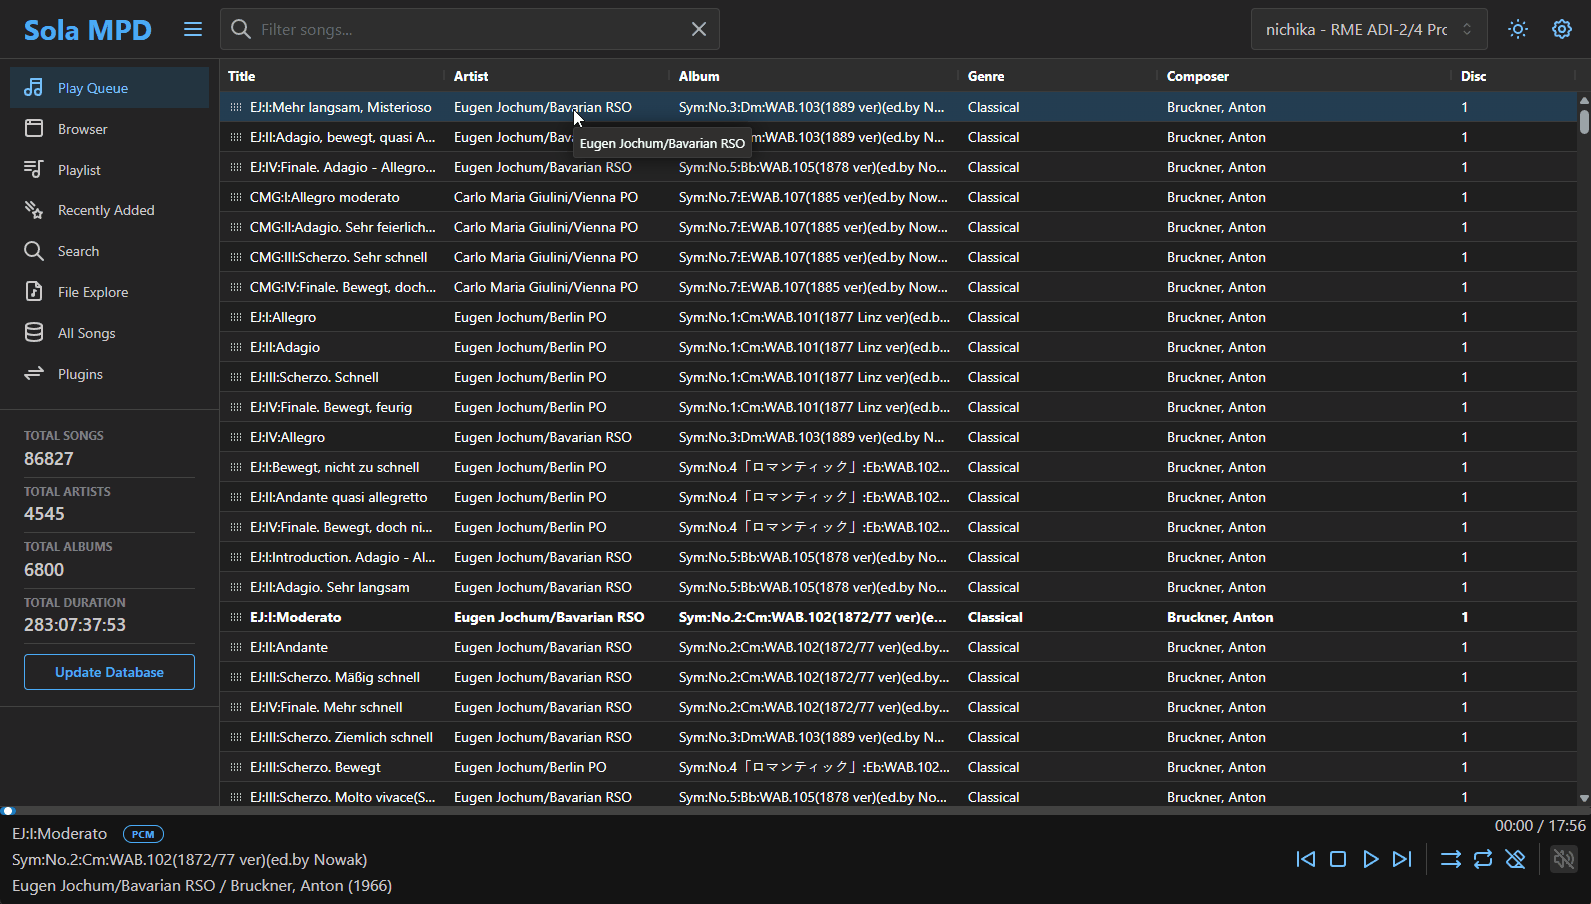Click the playback progress seek bar
1591x904 pixels.
click(x=795, y=810)
